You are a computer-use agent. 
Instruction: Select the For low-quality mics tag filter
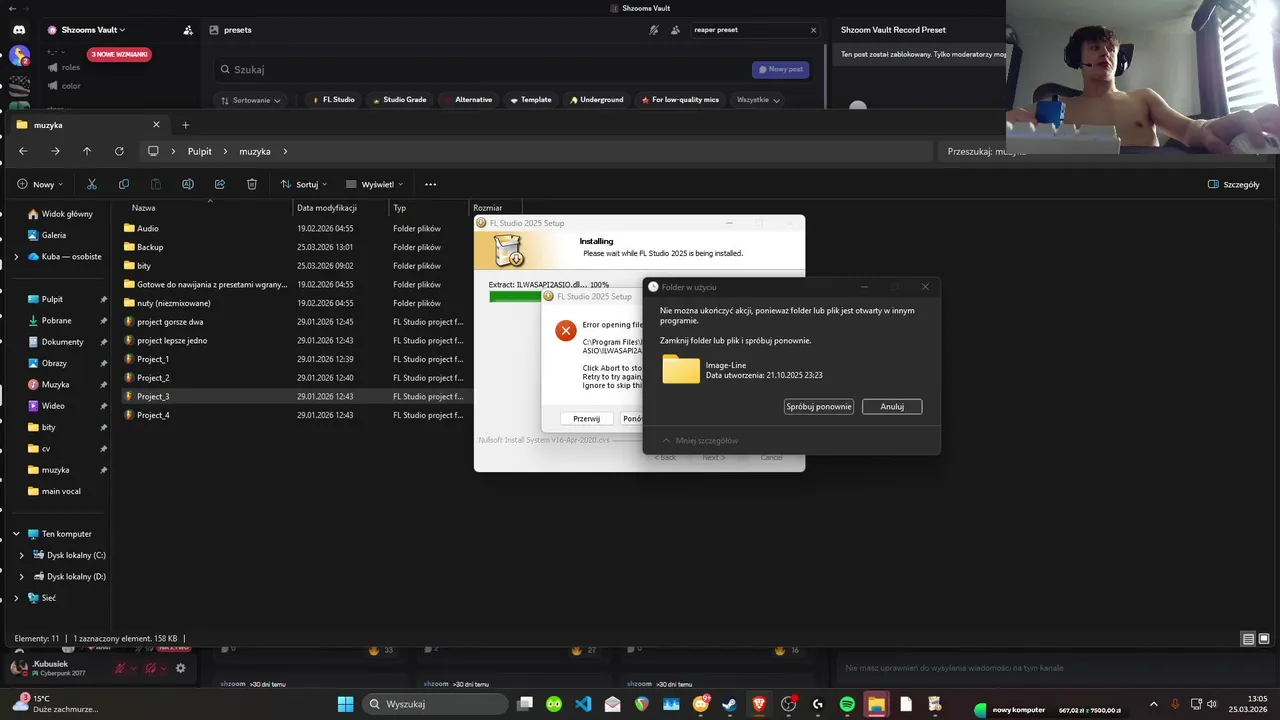point(680,100)
